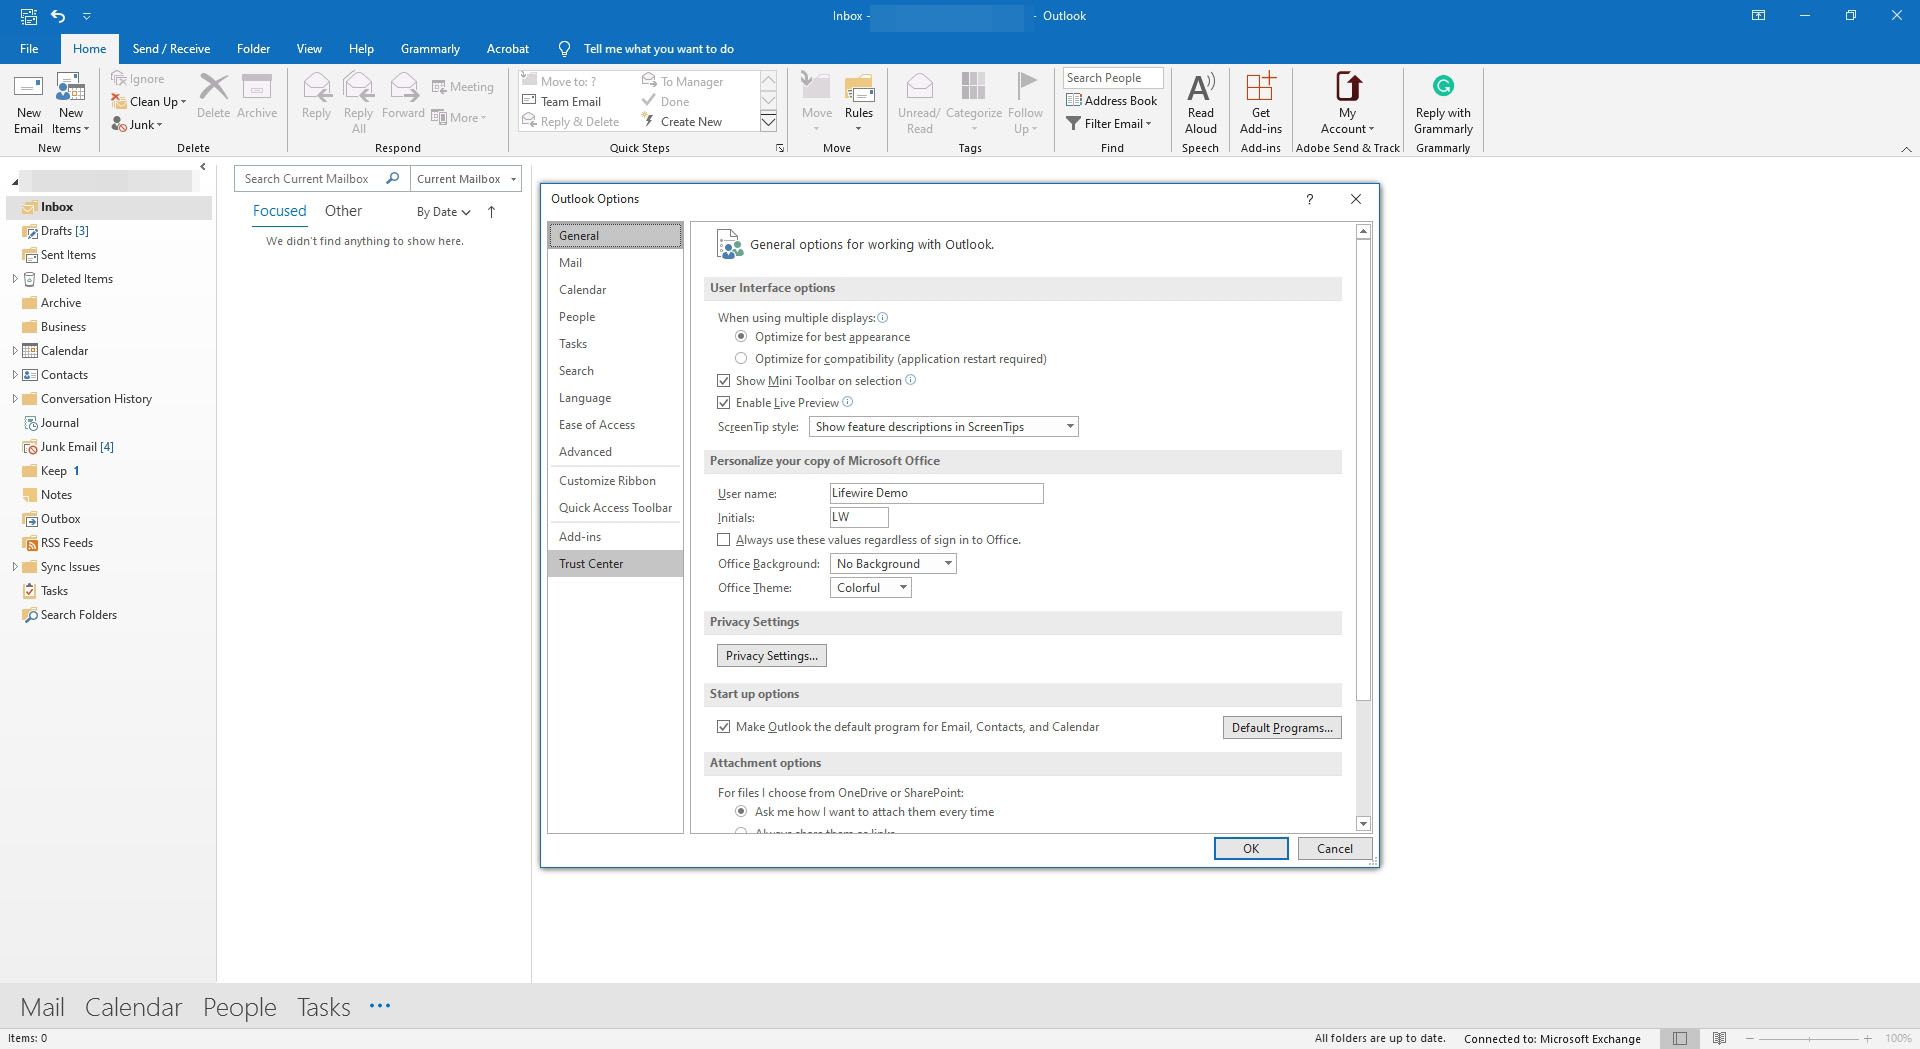Screen dimensions: 1920x1049
Task: Click the Search People field
Action: click(1113, 78)
